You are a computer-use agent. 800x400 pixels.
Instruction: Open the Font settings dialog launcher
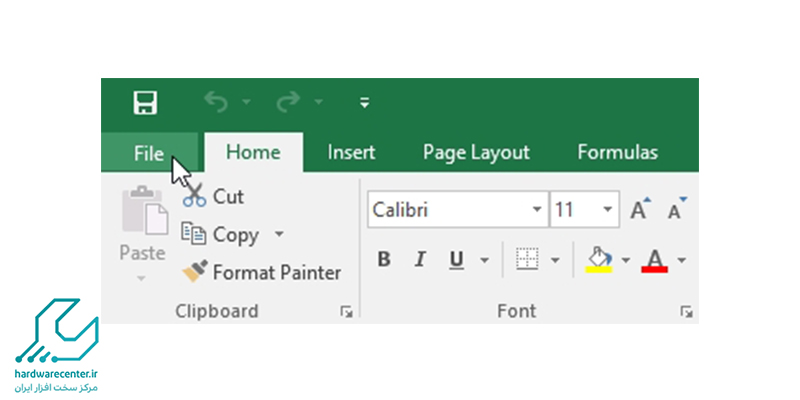686,312
